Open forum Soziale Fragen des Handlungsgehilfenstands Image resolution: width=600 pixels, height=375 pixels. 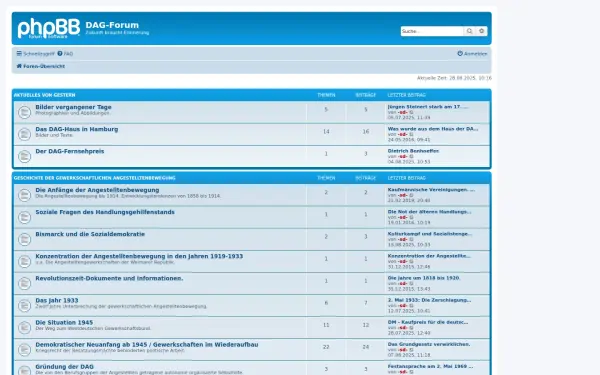105,212
